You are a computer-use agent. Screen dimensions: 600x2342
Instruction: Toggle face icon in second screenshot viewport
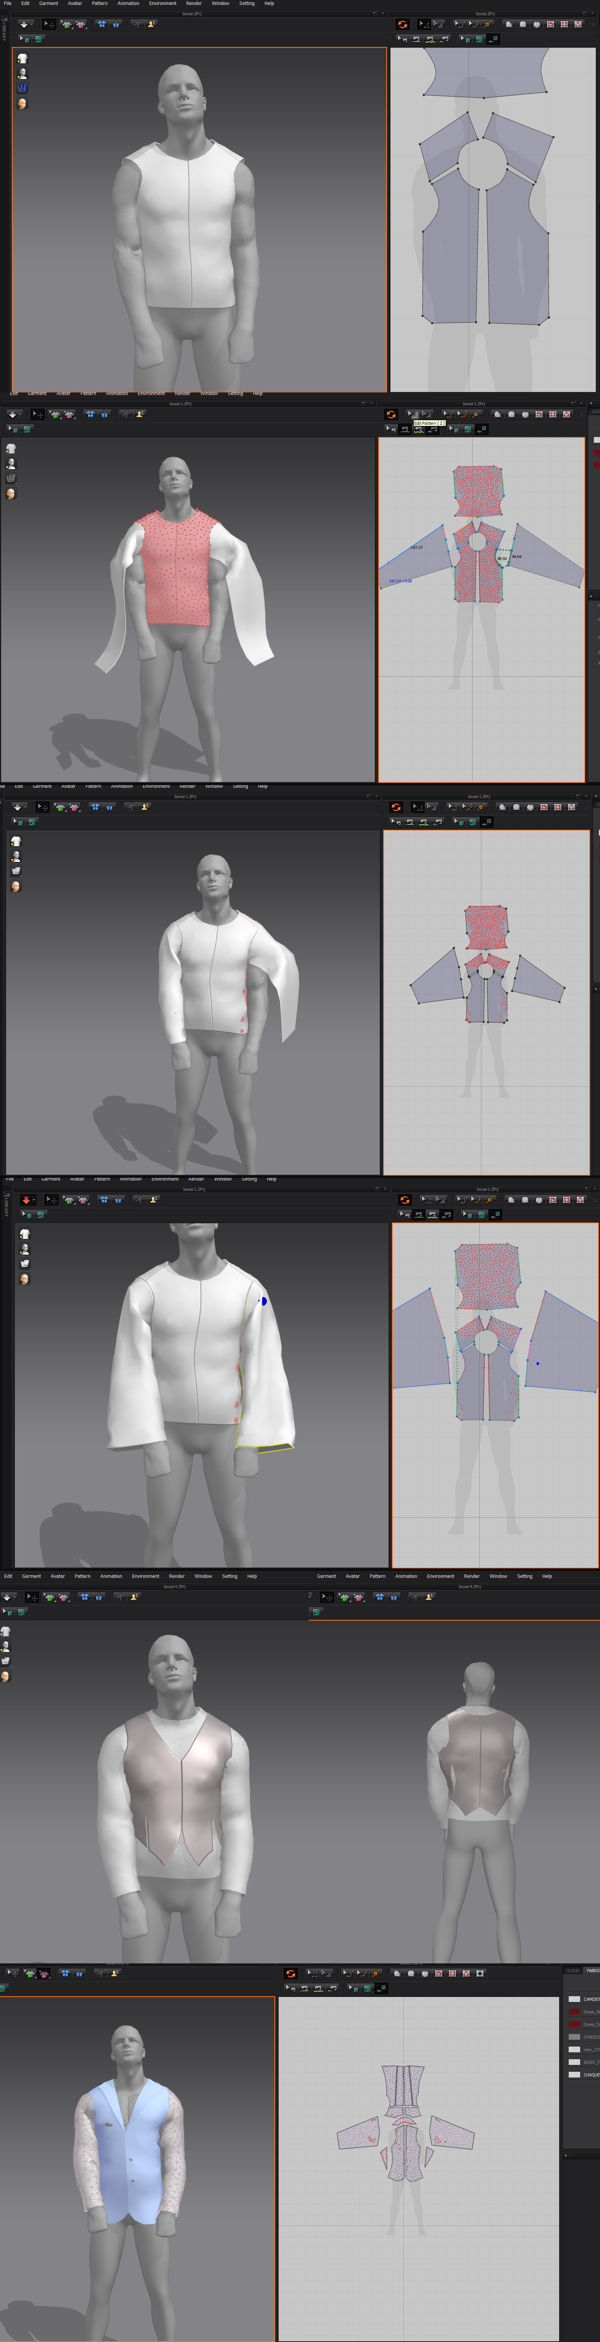pos(11,493)
